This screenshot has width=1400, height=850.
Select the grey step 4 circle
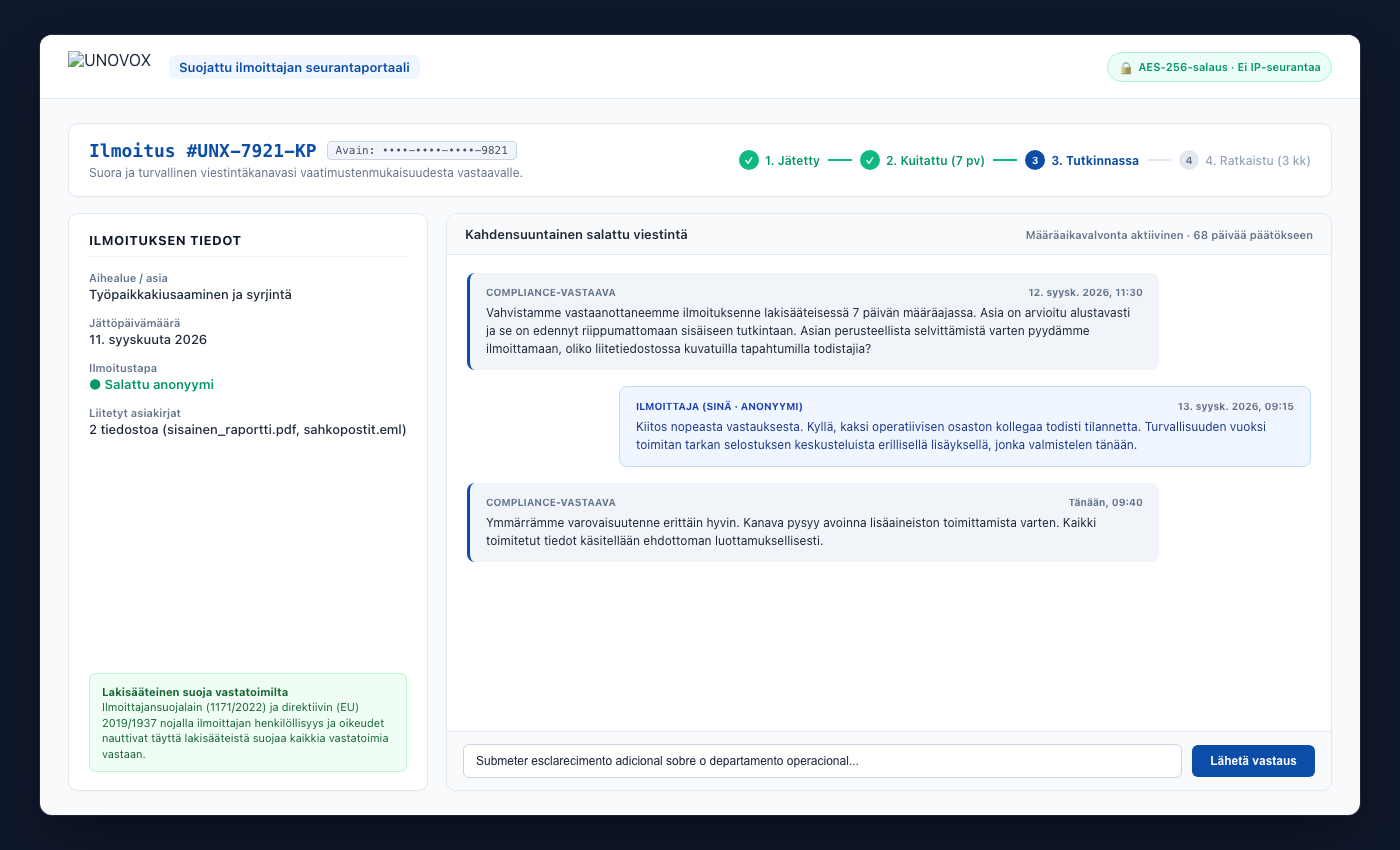pyautogui.click(x=1189, y=160)
